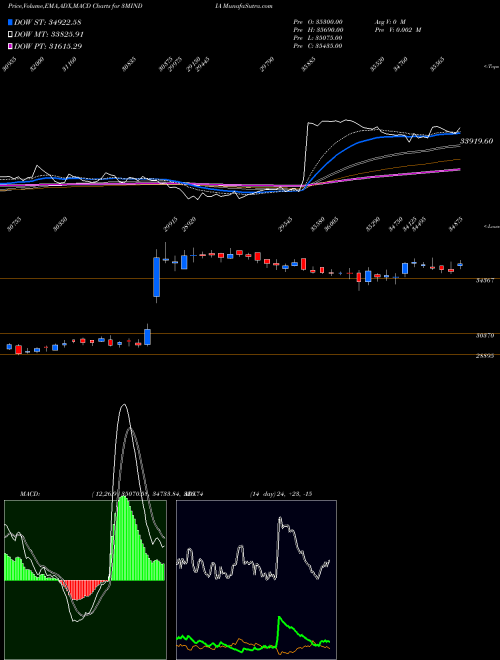Click the lows value 34875
This screenshot has height=660, width=500.
tap(456, 224)
